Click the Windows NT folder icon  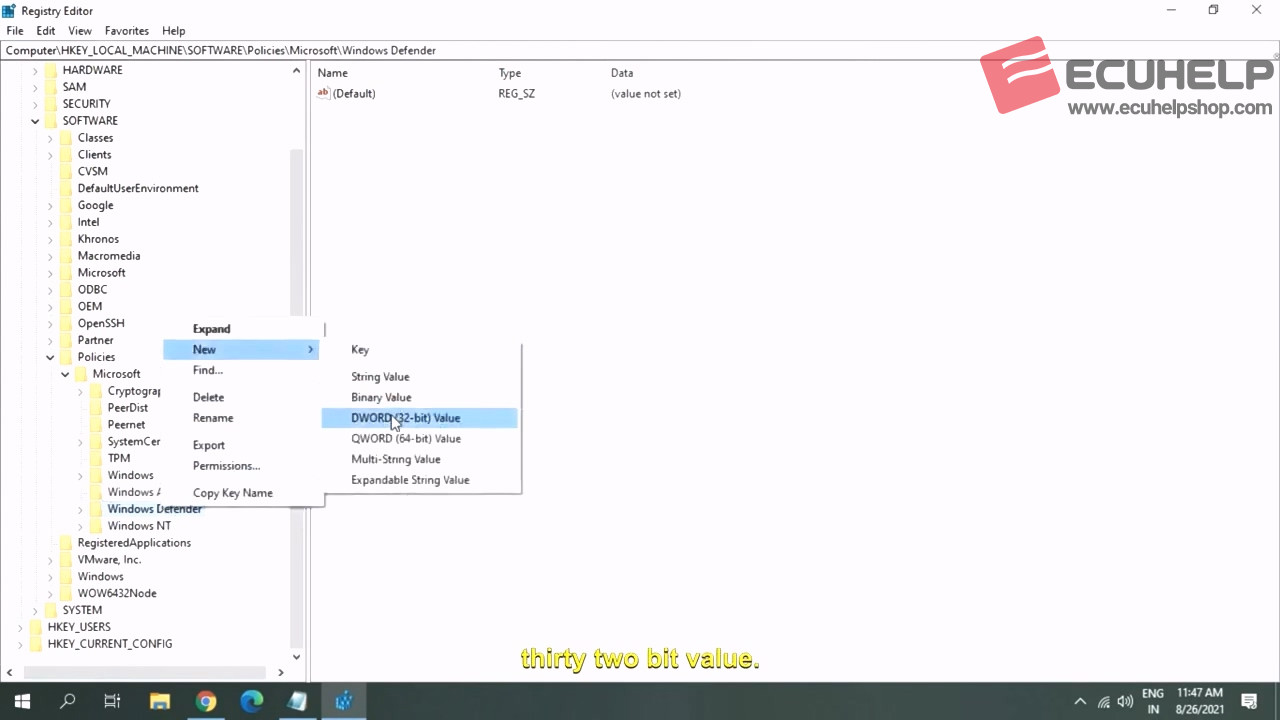click(96, 526)
